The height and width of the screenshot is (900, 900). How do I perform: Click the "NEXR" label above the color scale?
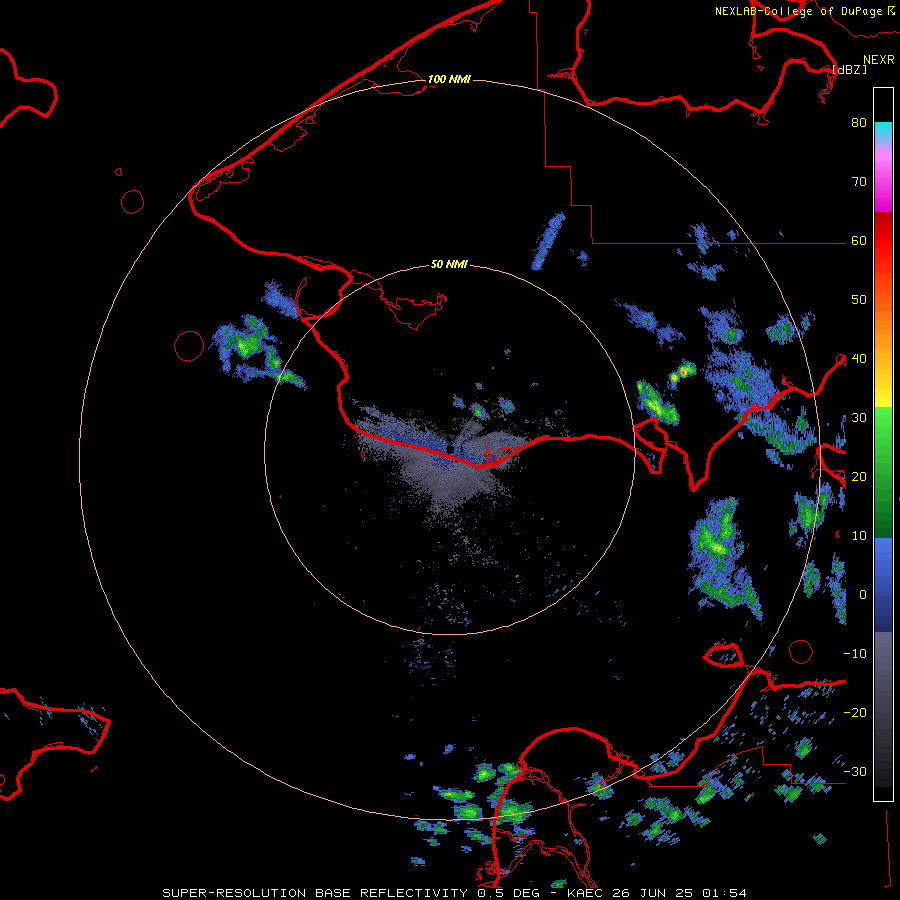point(879,60)
